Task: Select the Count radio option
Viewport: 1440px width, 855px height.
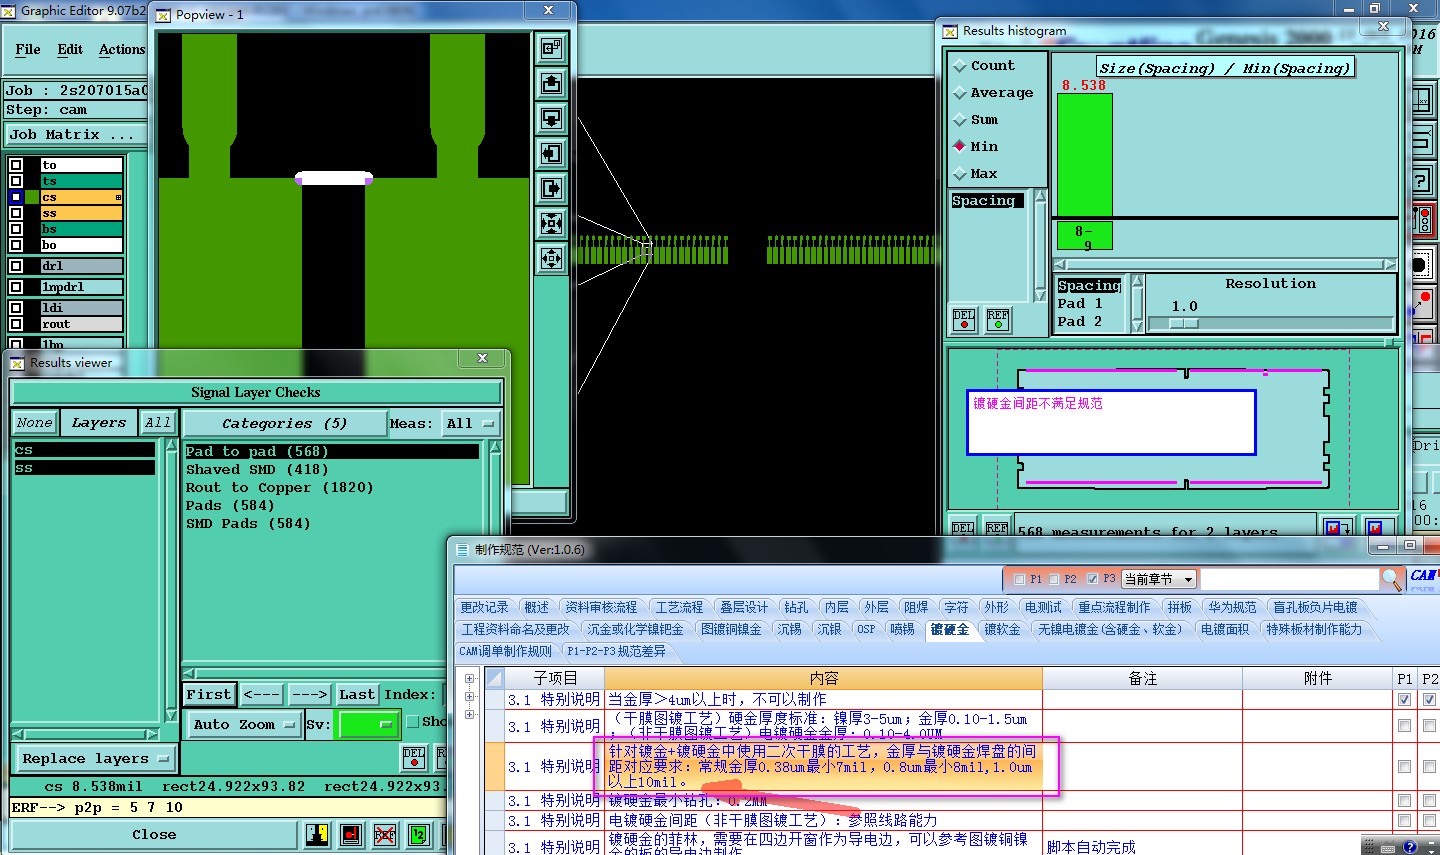Action: pyautogui.click(x=984, y=65)
